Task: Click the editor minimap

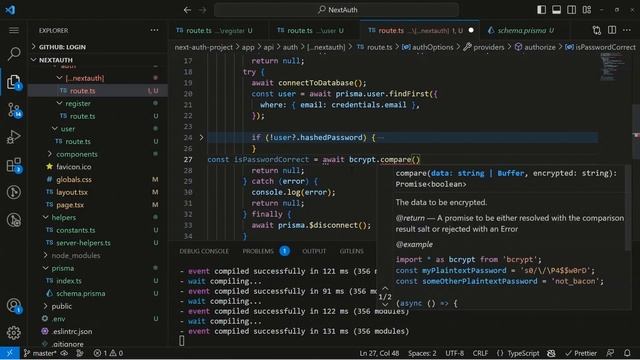Action: (x=614, y=67)
